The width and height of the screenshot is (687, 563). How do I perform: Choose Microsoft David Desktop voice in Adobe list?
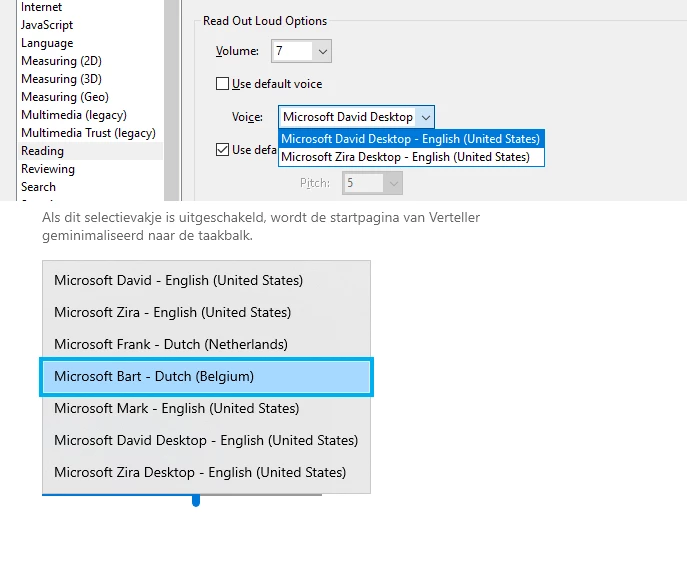[411, 139]
